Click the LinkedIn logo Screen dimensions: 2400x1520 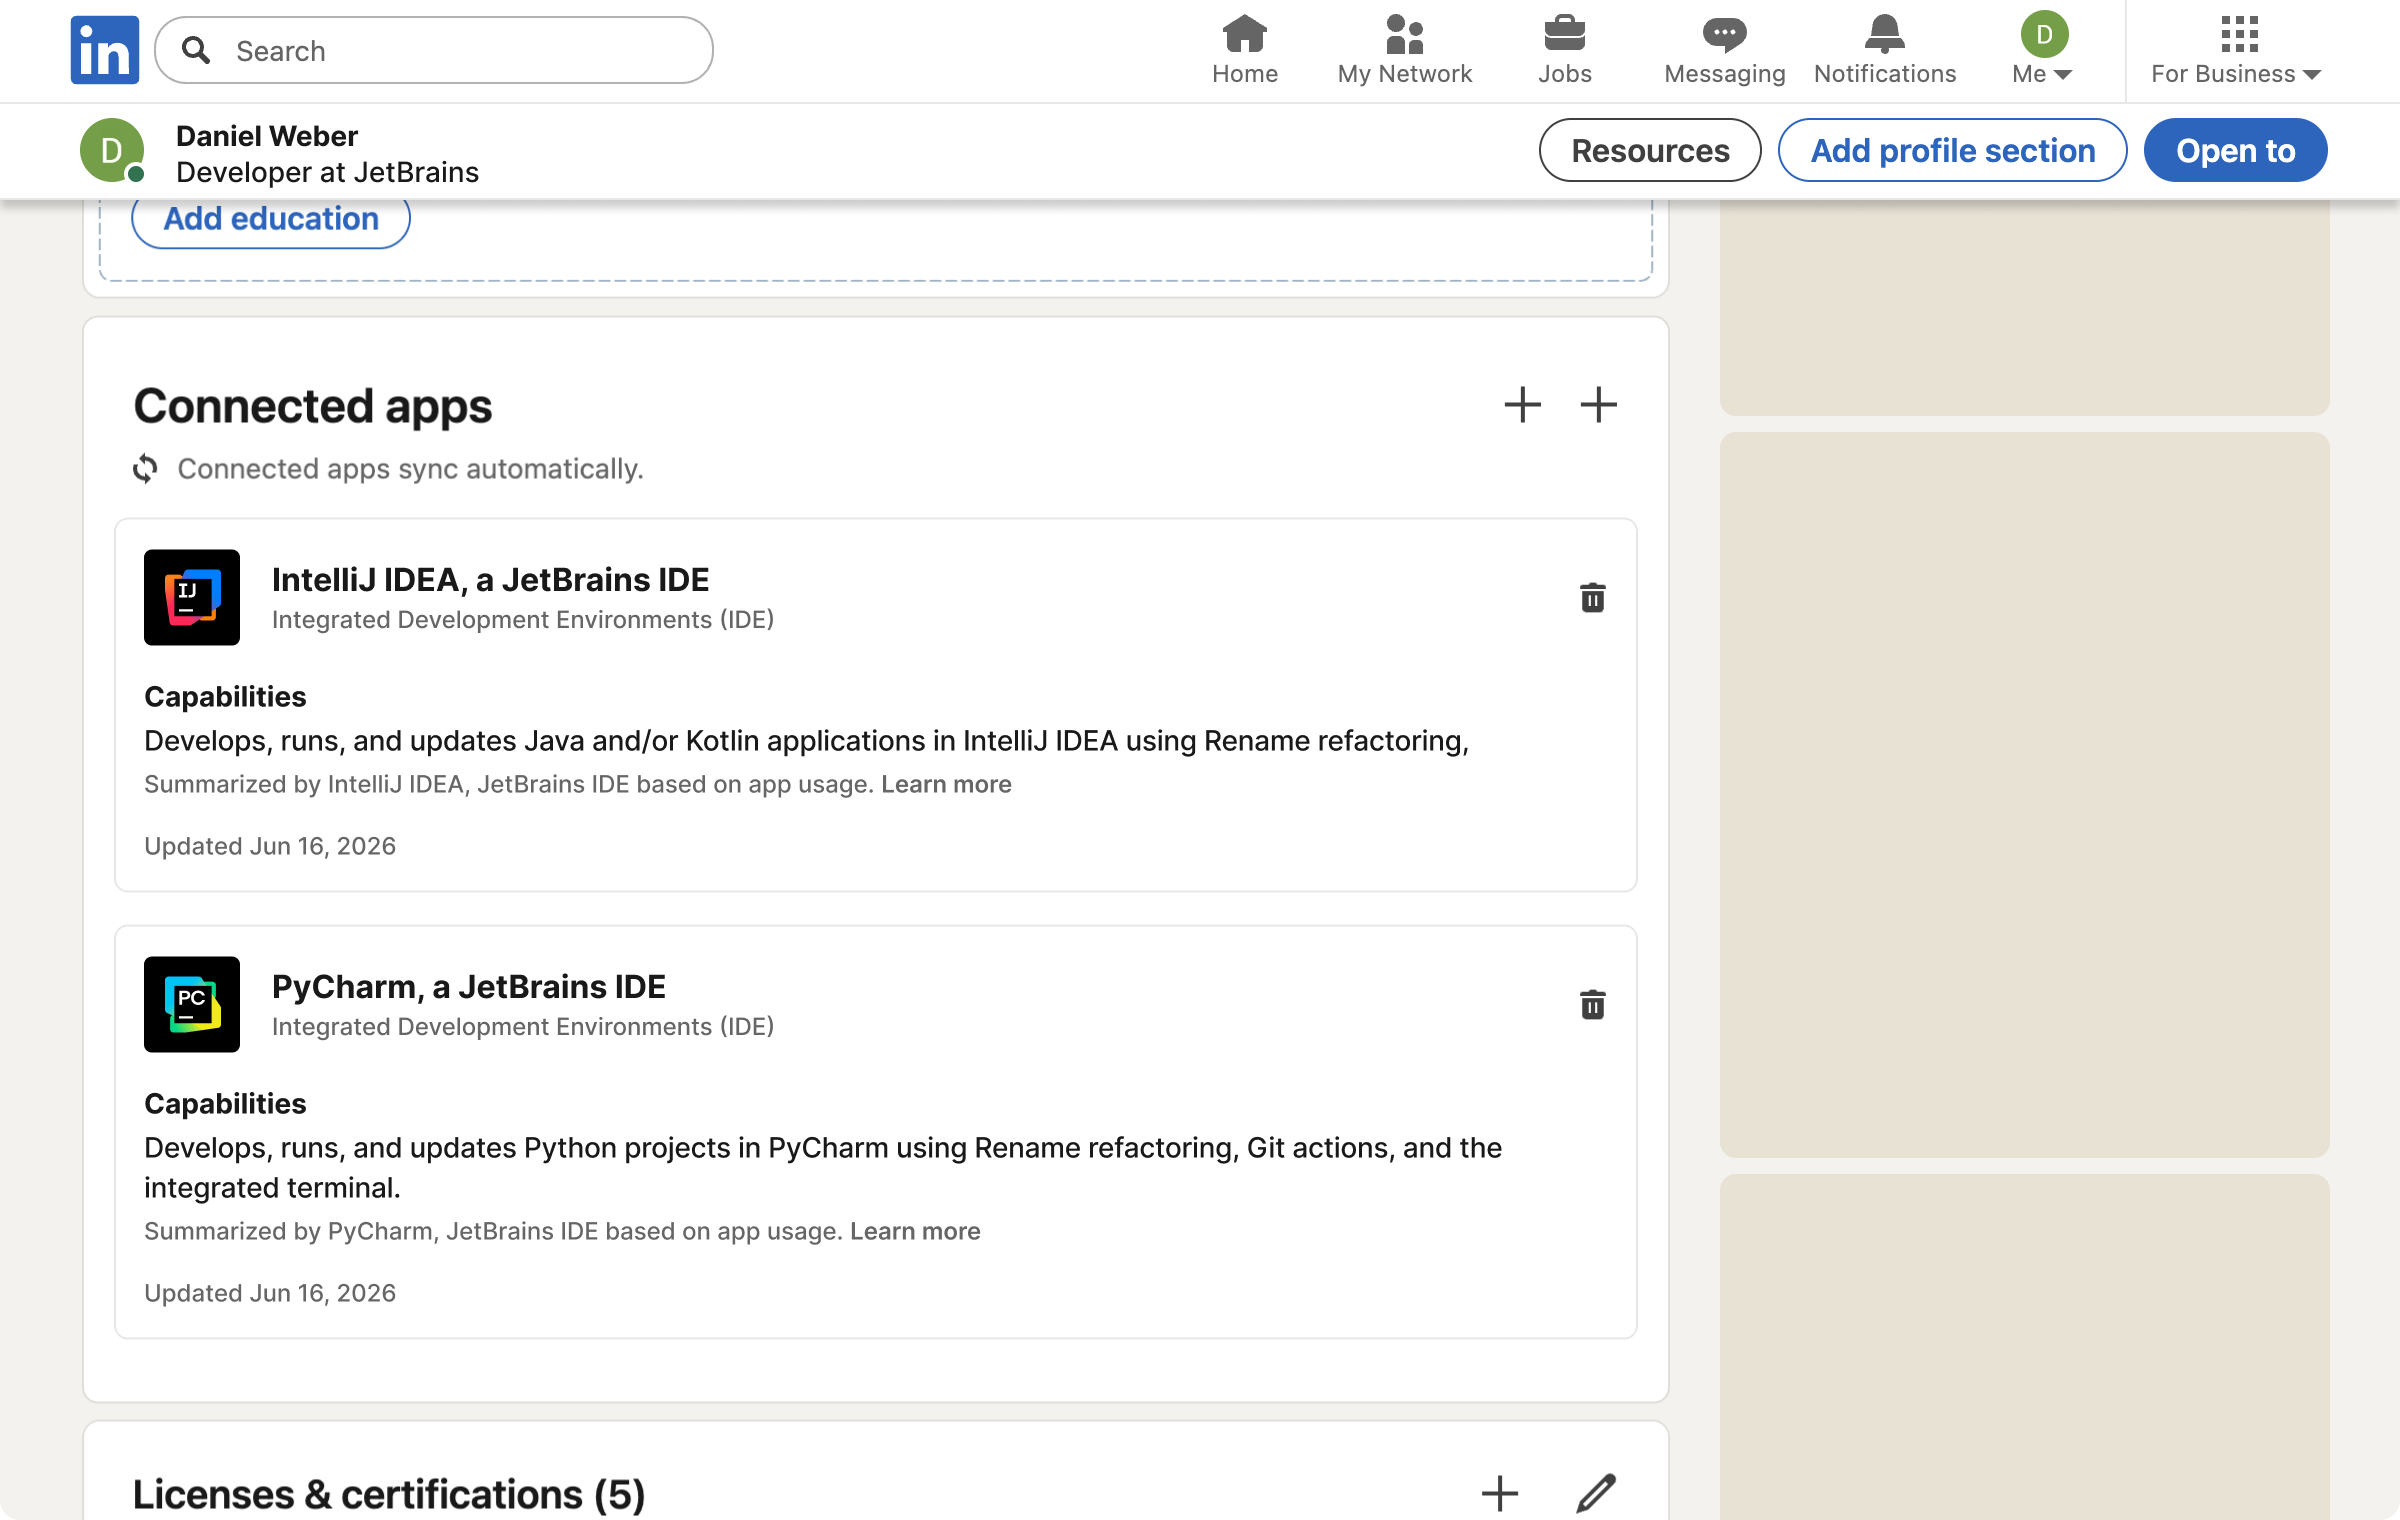pos(105,50)
